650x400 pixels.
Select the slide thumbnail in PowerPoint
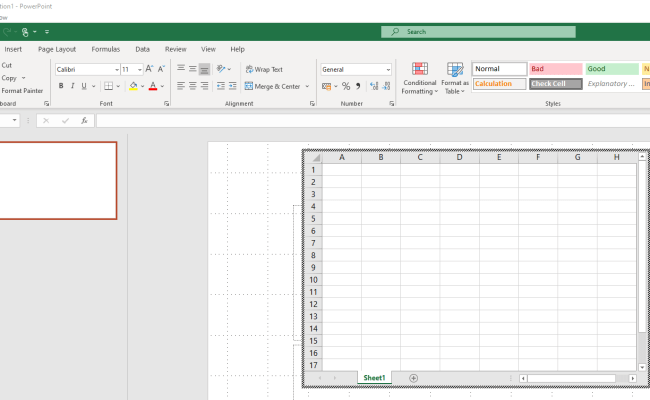coord(58,181)
